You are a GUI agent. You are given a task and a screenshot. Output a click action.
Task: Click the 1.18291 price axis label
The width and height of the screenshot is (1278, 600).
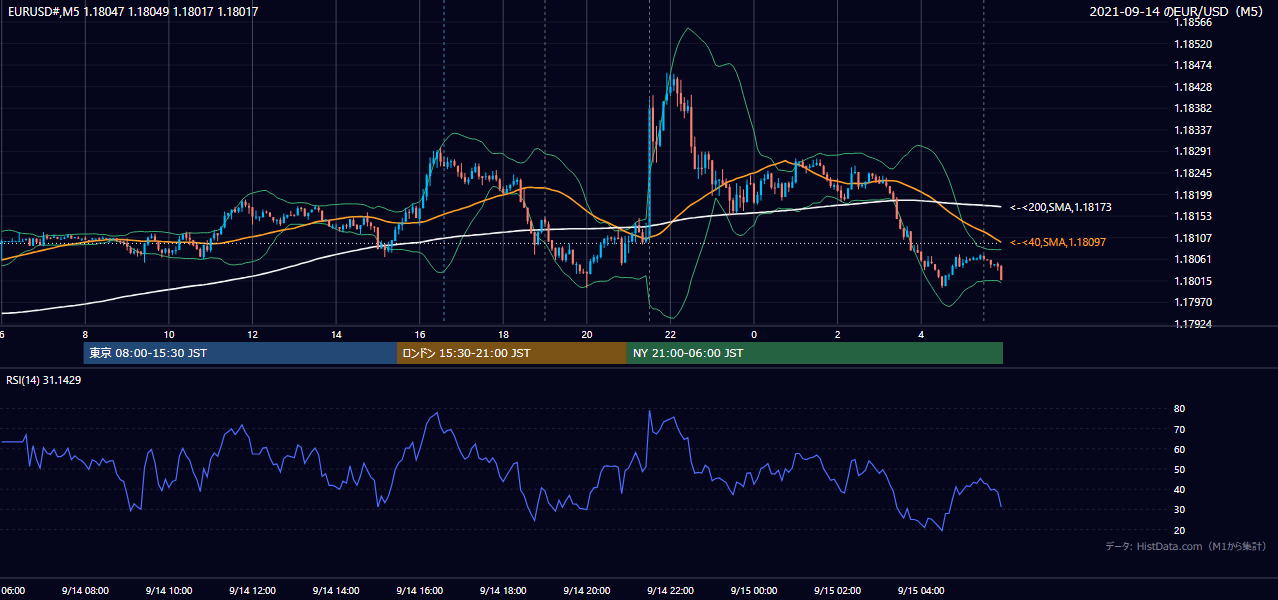pos(1194,151)
